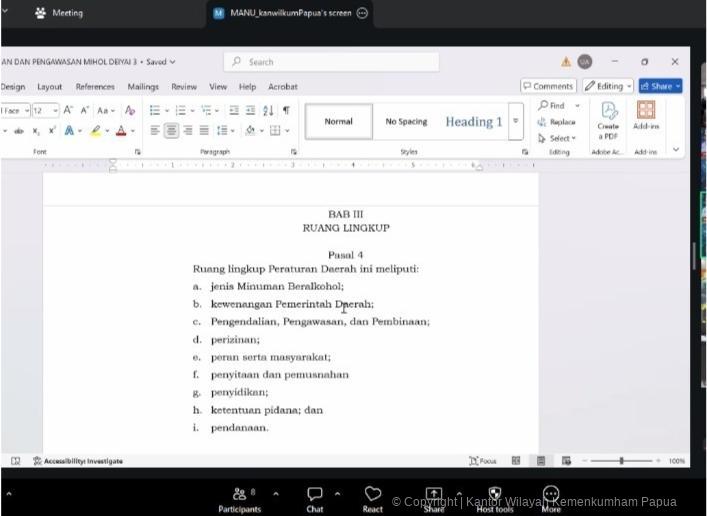Screen dimensions: 707x516
Task: Open Line and Paragraph Spacing options
Action: [222, 131]
